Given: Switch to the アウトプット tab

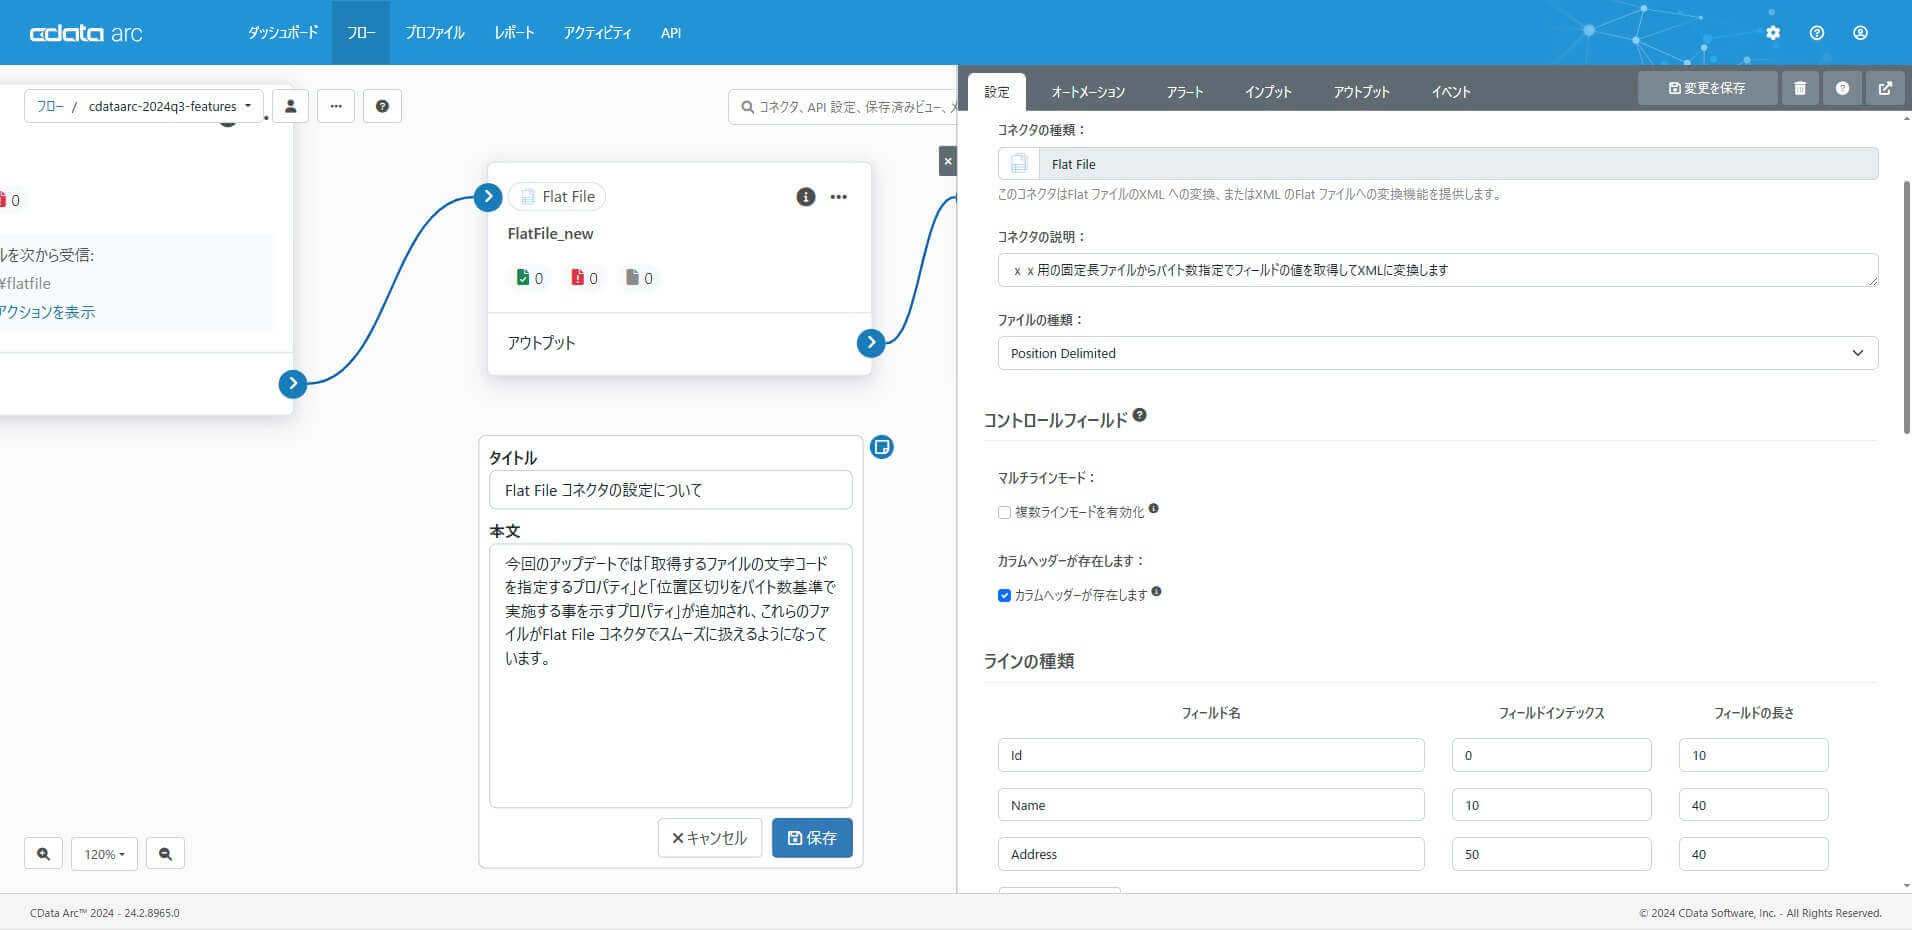Looking at the screenshot, I should [1361, 92].
